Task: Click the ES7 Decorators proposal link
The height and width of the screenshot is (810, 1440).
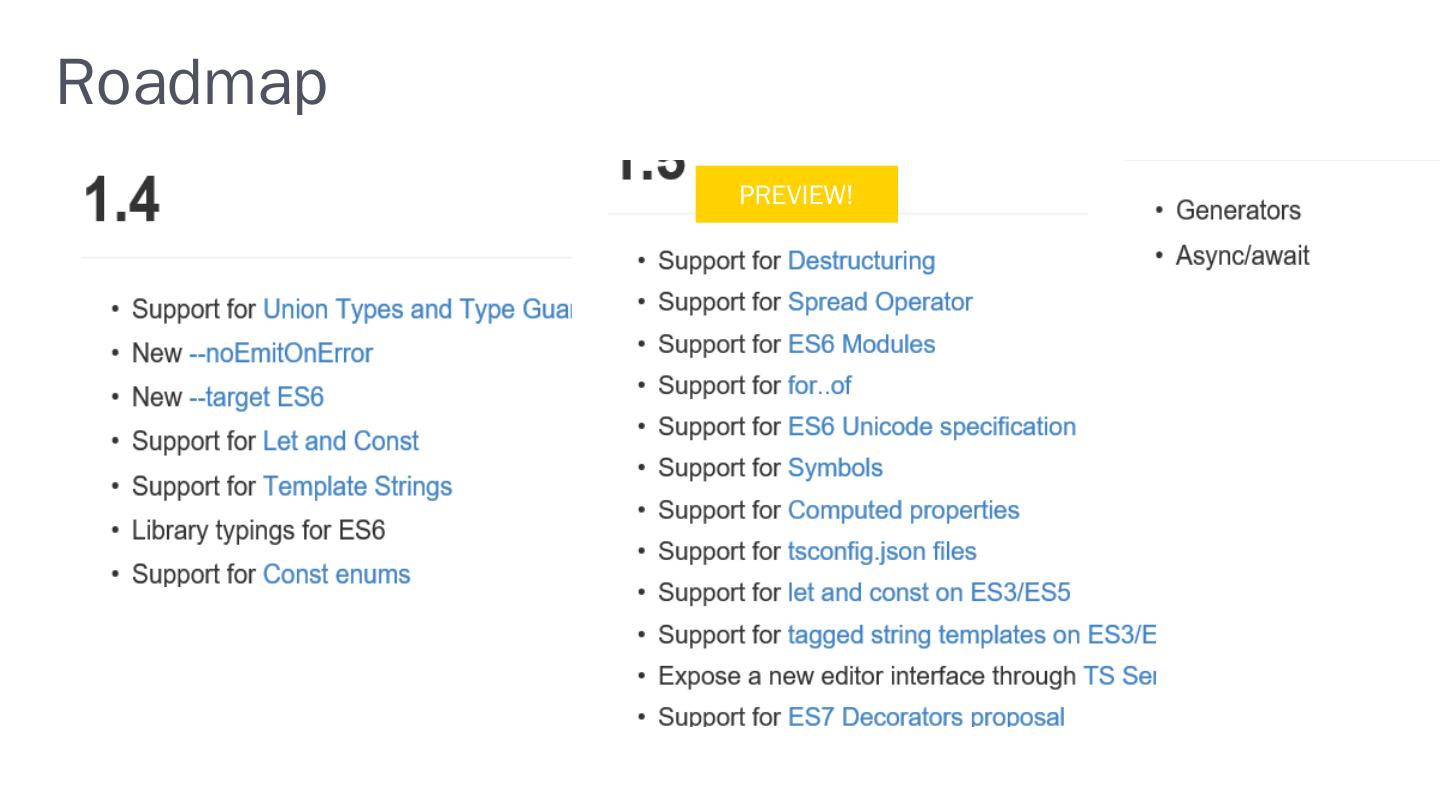Action: point(925,717)
